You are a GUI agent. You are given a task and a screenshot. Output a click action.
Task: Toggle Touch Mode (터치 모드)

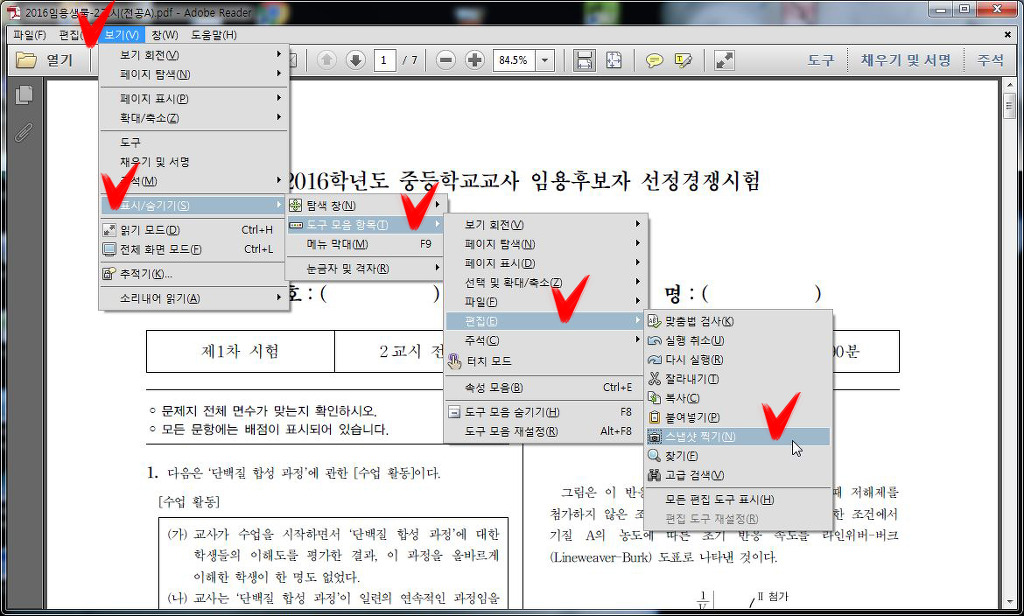(545, 361)
